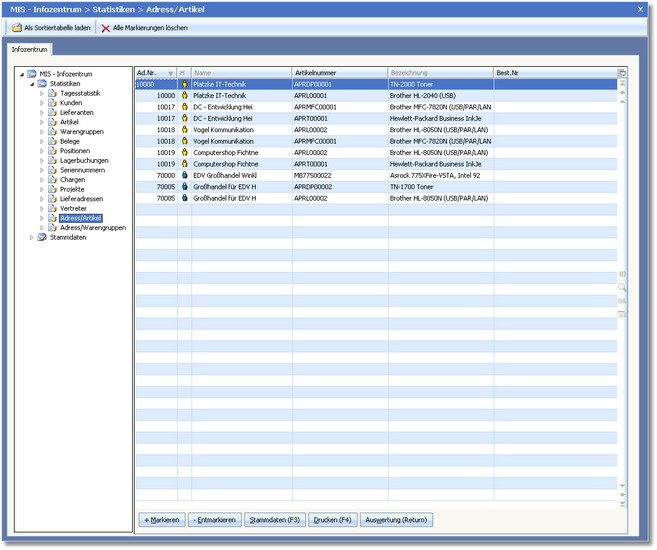657x550 pixels.
Task: Click the 'Als Sortiertabelle laden' folder icon
Action: (x=16, y=28)
